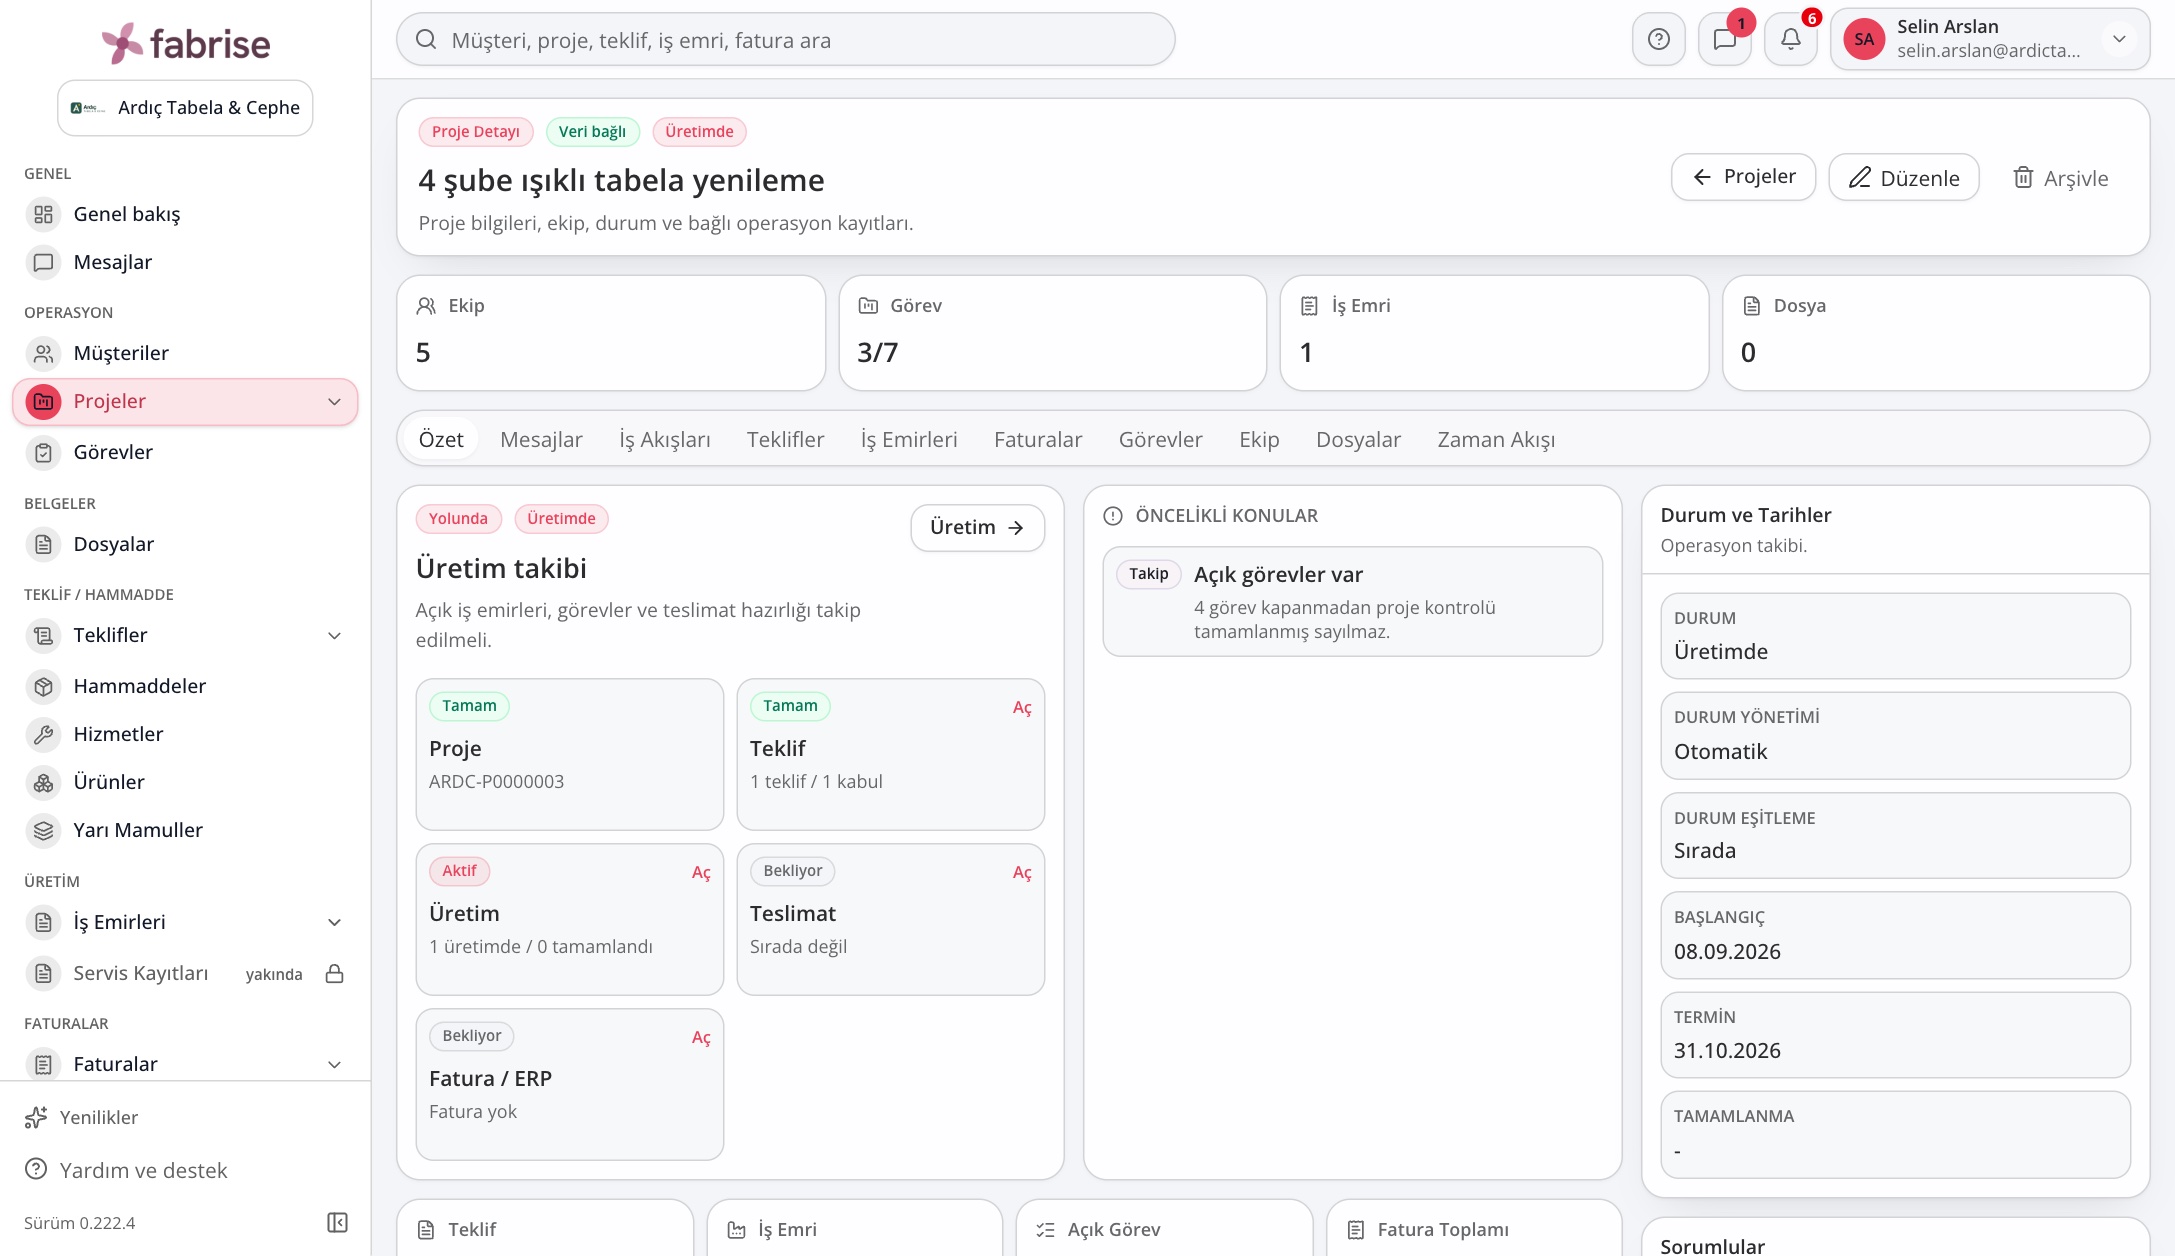
Task: Click the Servis Kayıtları lock icon
Action: click(335, 974)
